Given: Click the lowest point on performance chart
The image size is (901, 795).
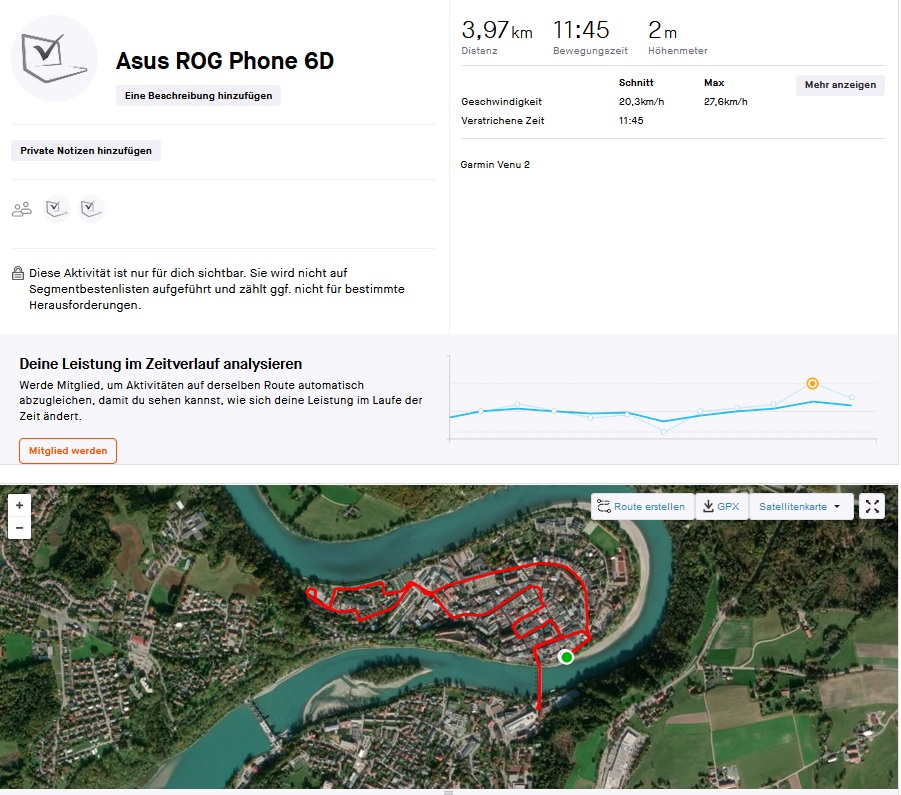Looking at the screenshot, I should tap(664, 431).
